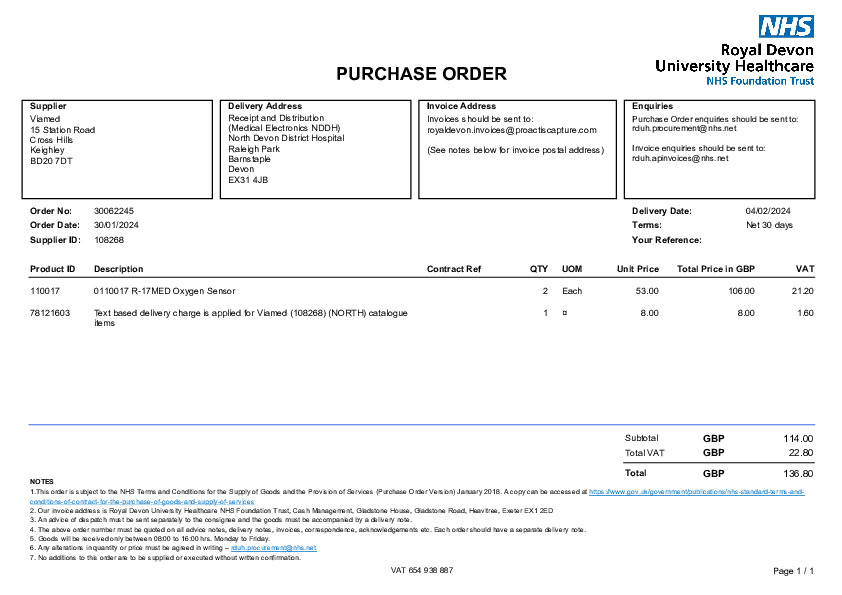This screenshot has width=842, height=595.
Task: Click the delivery date 04/02/2024
Action: [768, 211]
